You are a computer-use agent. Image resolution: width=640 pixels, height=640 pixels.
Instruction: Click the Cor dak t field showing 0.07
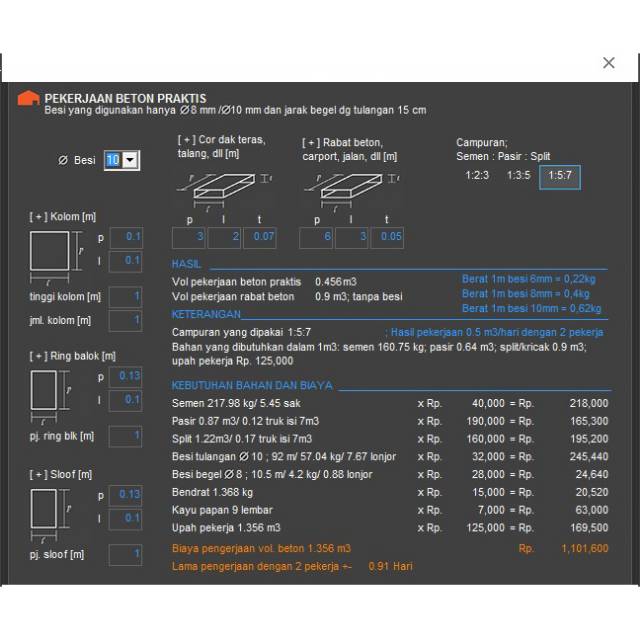click(260, 238)
